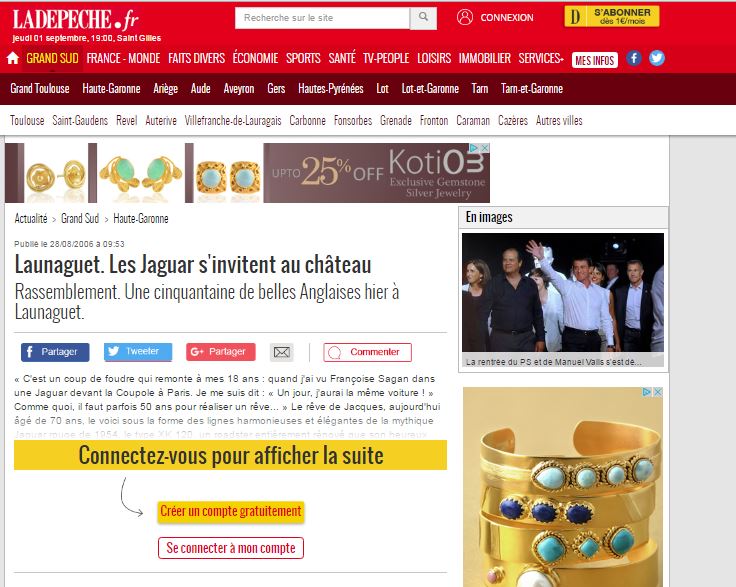The image size is (736, 587).
Task: Open the Services+ menu
Action: coord(541,58)
